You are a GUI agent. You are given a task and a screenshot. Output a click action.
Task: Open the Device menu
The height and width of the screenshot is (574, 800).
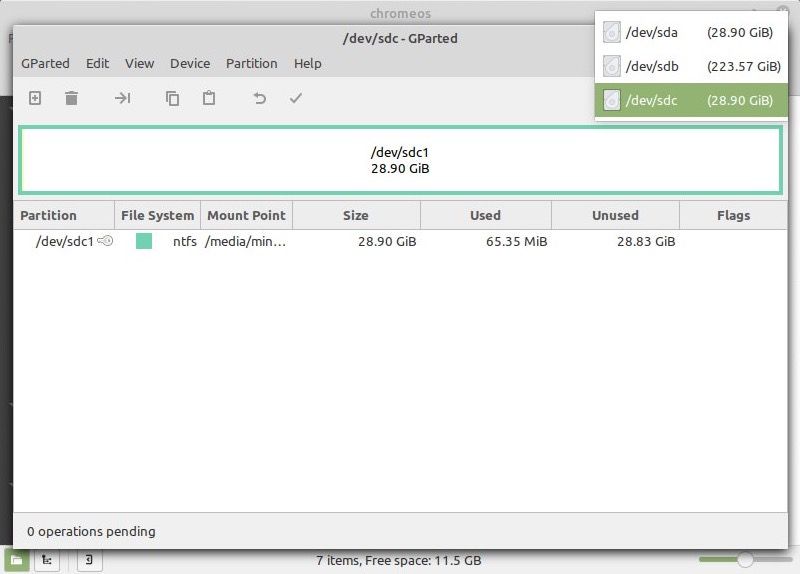(189, 63)
